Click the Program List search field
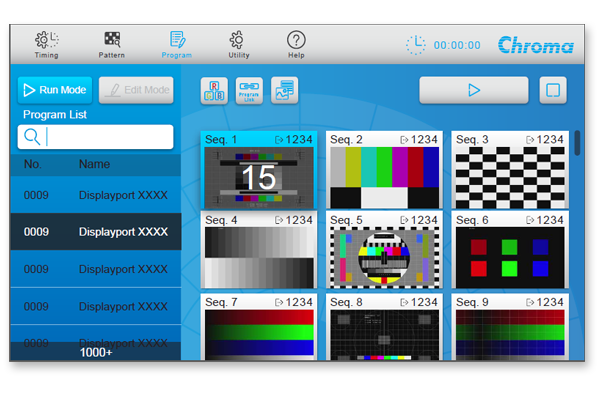Viewport: 600px width, 400px height. (96, 137)
